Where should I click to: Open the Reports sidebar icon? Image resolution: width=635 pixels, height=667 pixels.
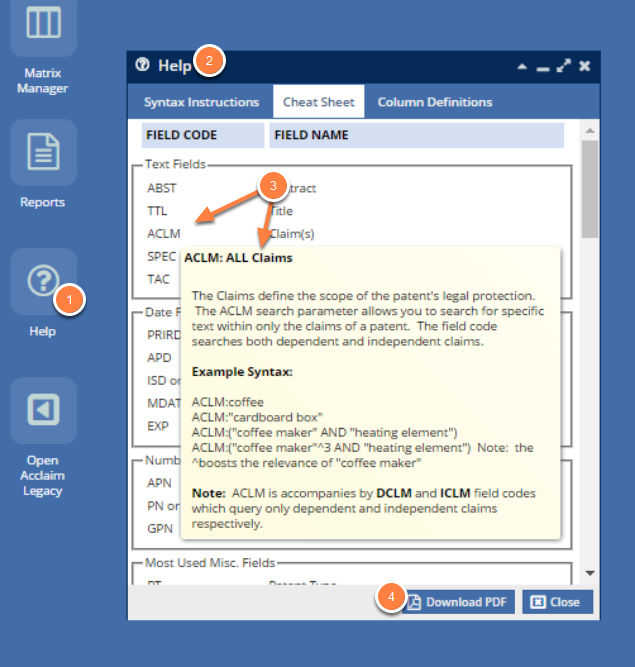43,152
